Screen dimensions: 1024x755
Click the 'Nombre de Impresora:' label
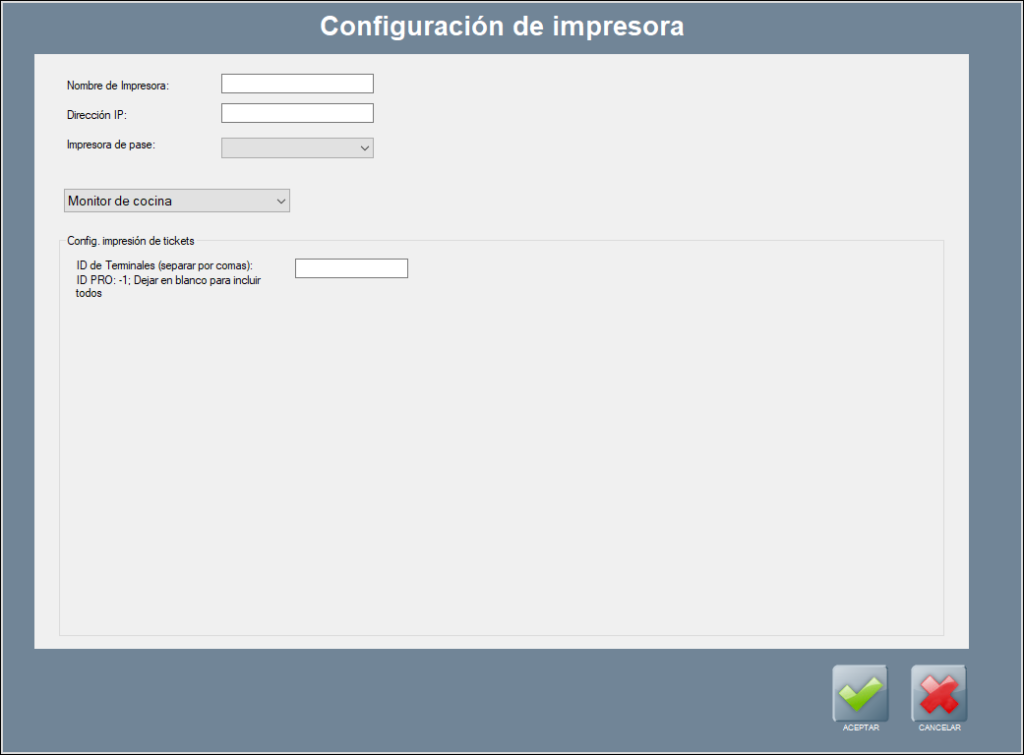pyautogui.click(x=118, y=85)
